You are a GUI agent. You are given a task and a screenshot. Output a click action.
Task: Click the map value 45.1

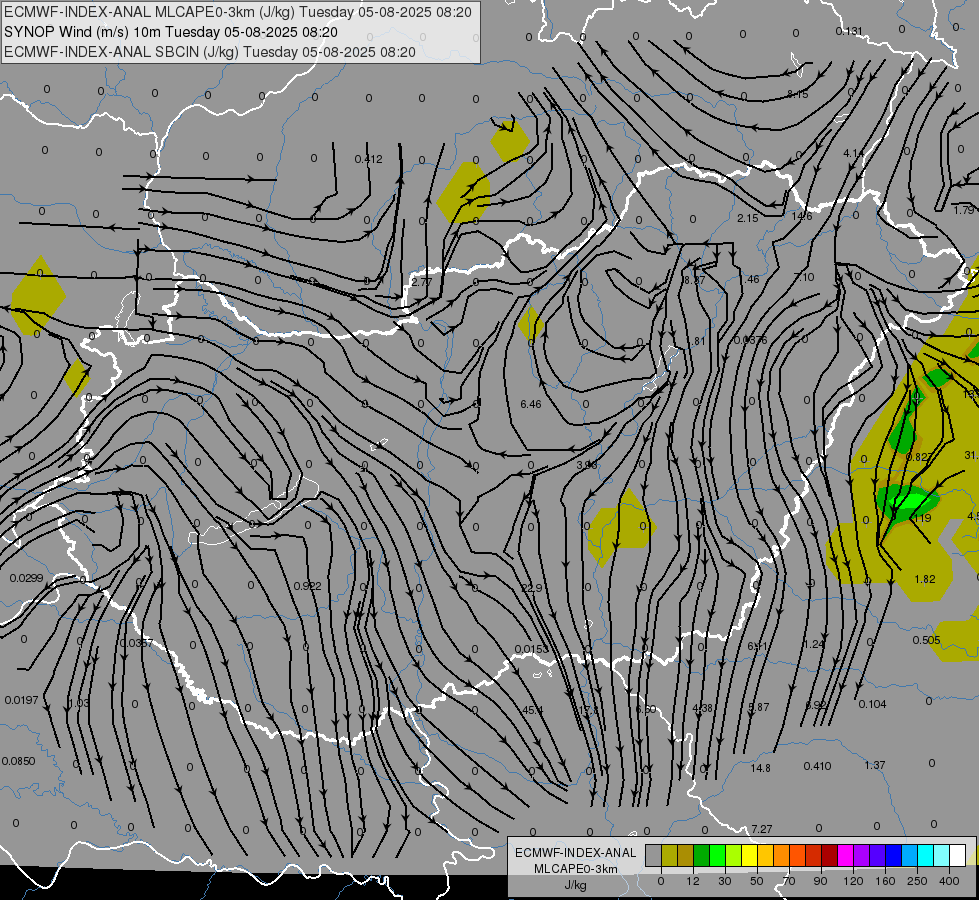point(533,710)
